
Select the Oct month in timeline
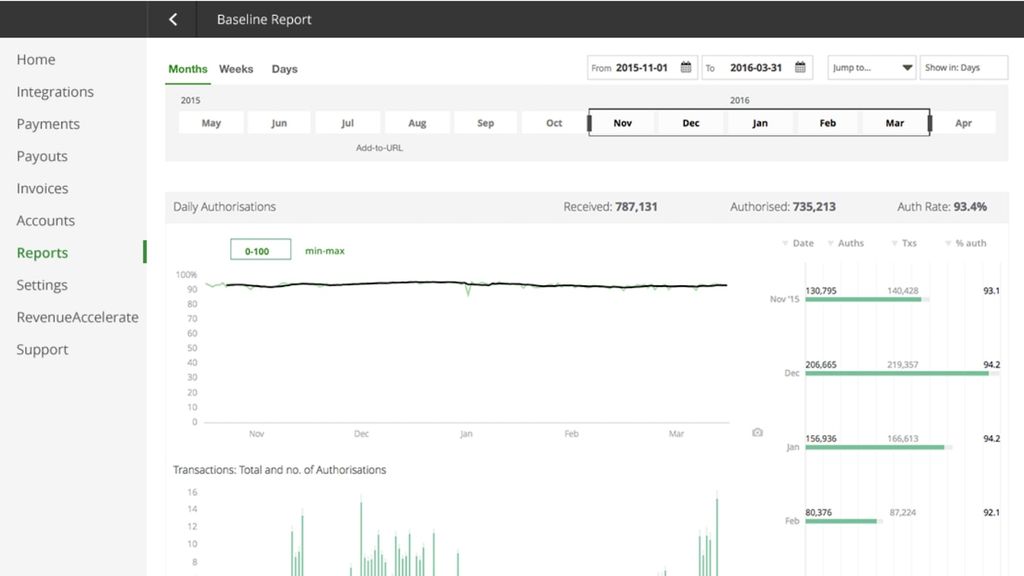point(554,123)
